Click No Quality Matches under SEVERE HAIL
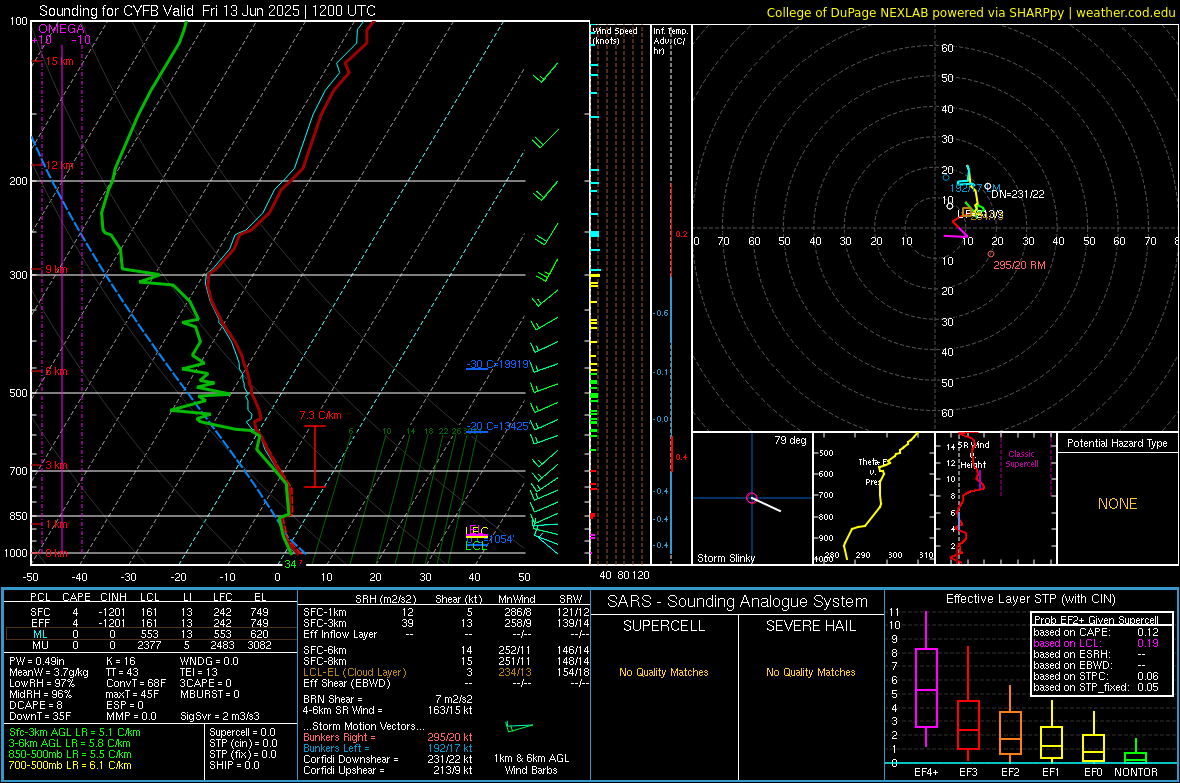This screenshot has height=783, width=1180. (810, 672)
